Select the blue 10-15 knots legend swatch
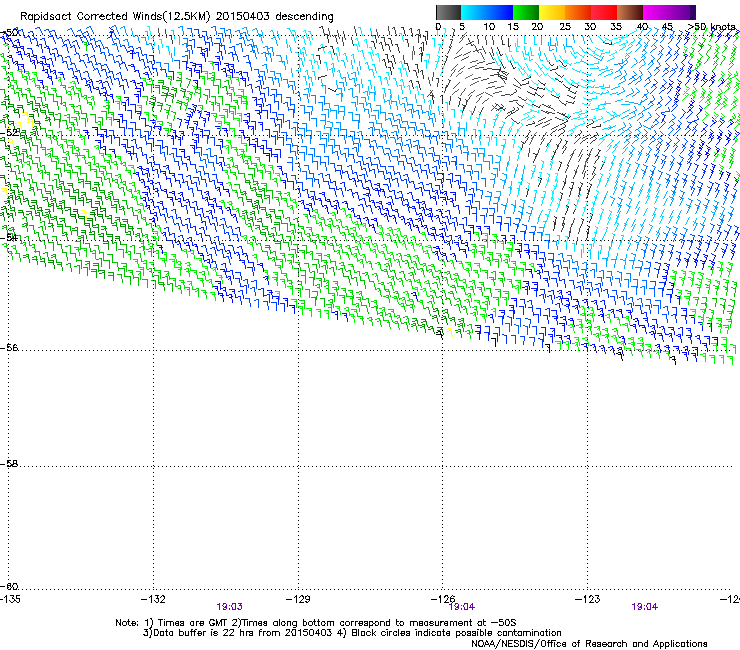 tap(500, 12)
